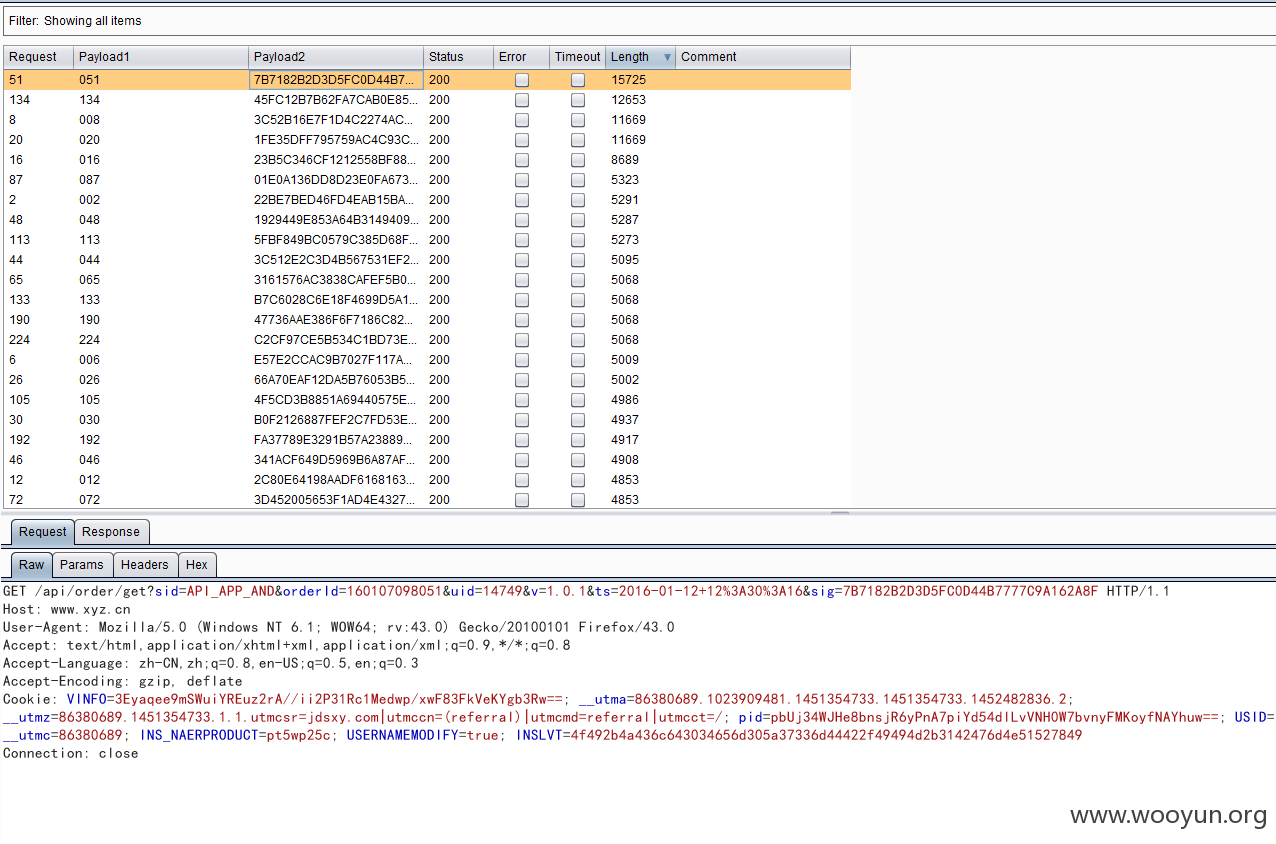Select the Request tab
Image resolution: width=1276 pixels, height=844 pixels.
pos(43,532)
